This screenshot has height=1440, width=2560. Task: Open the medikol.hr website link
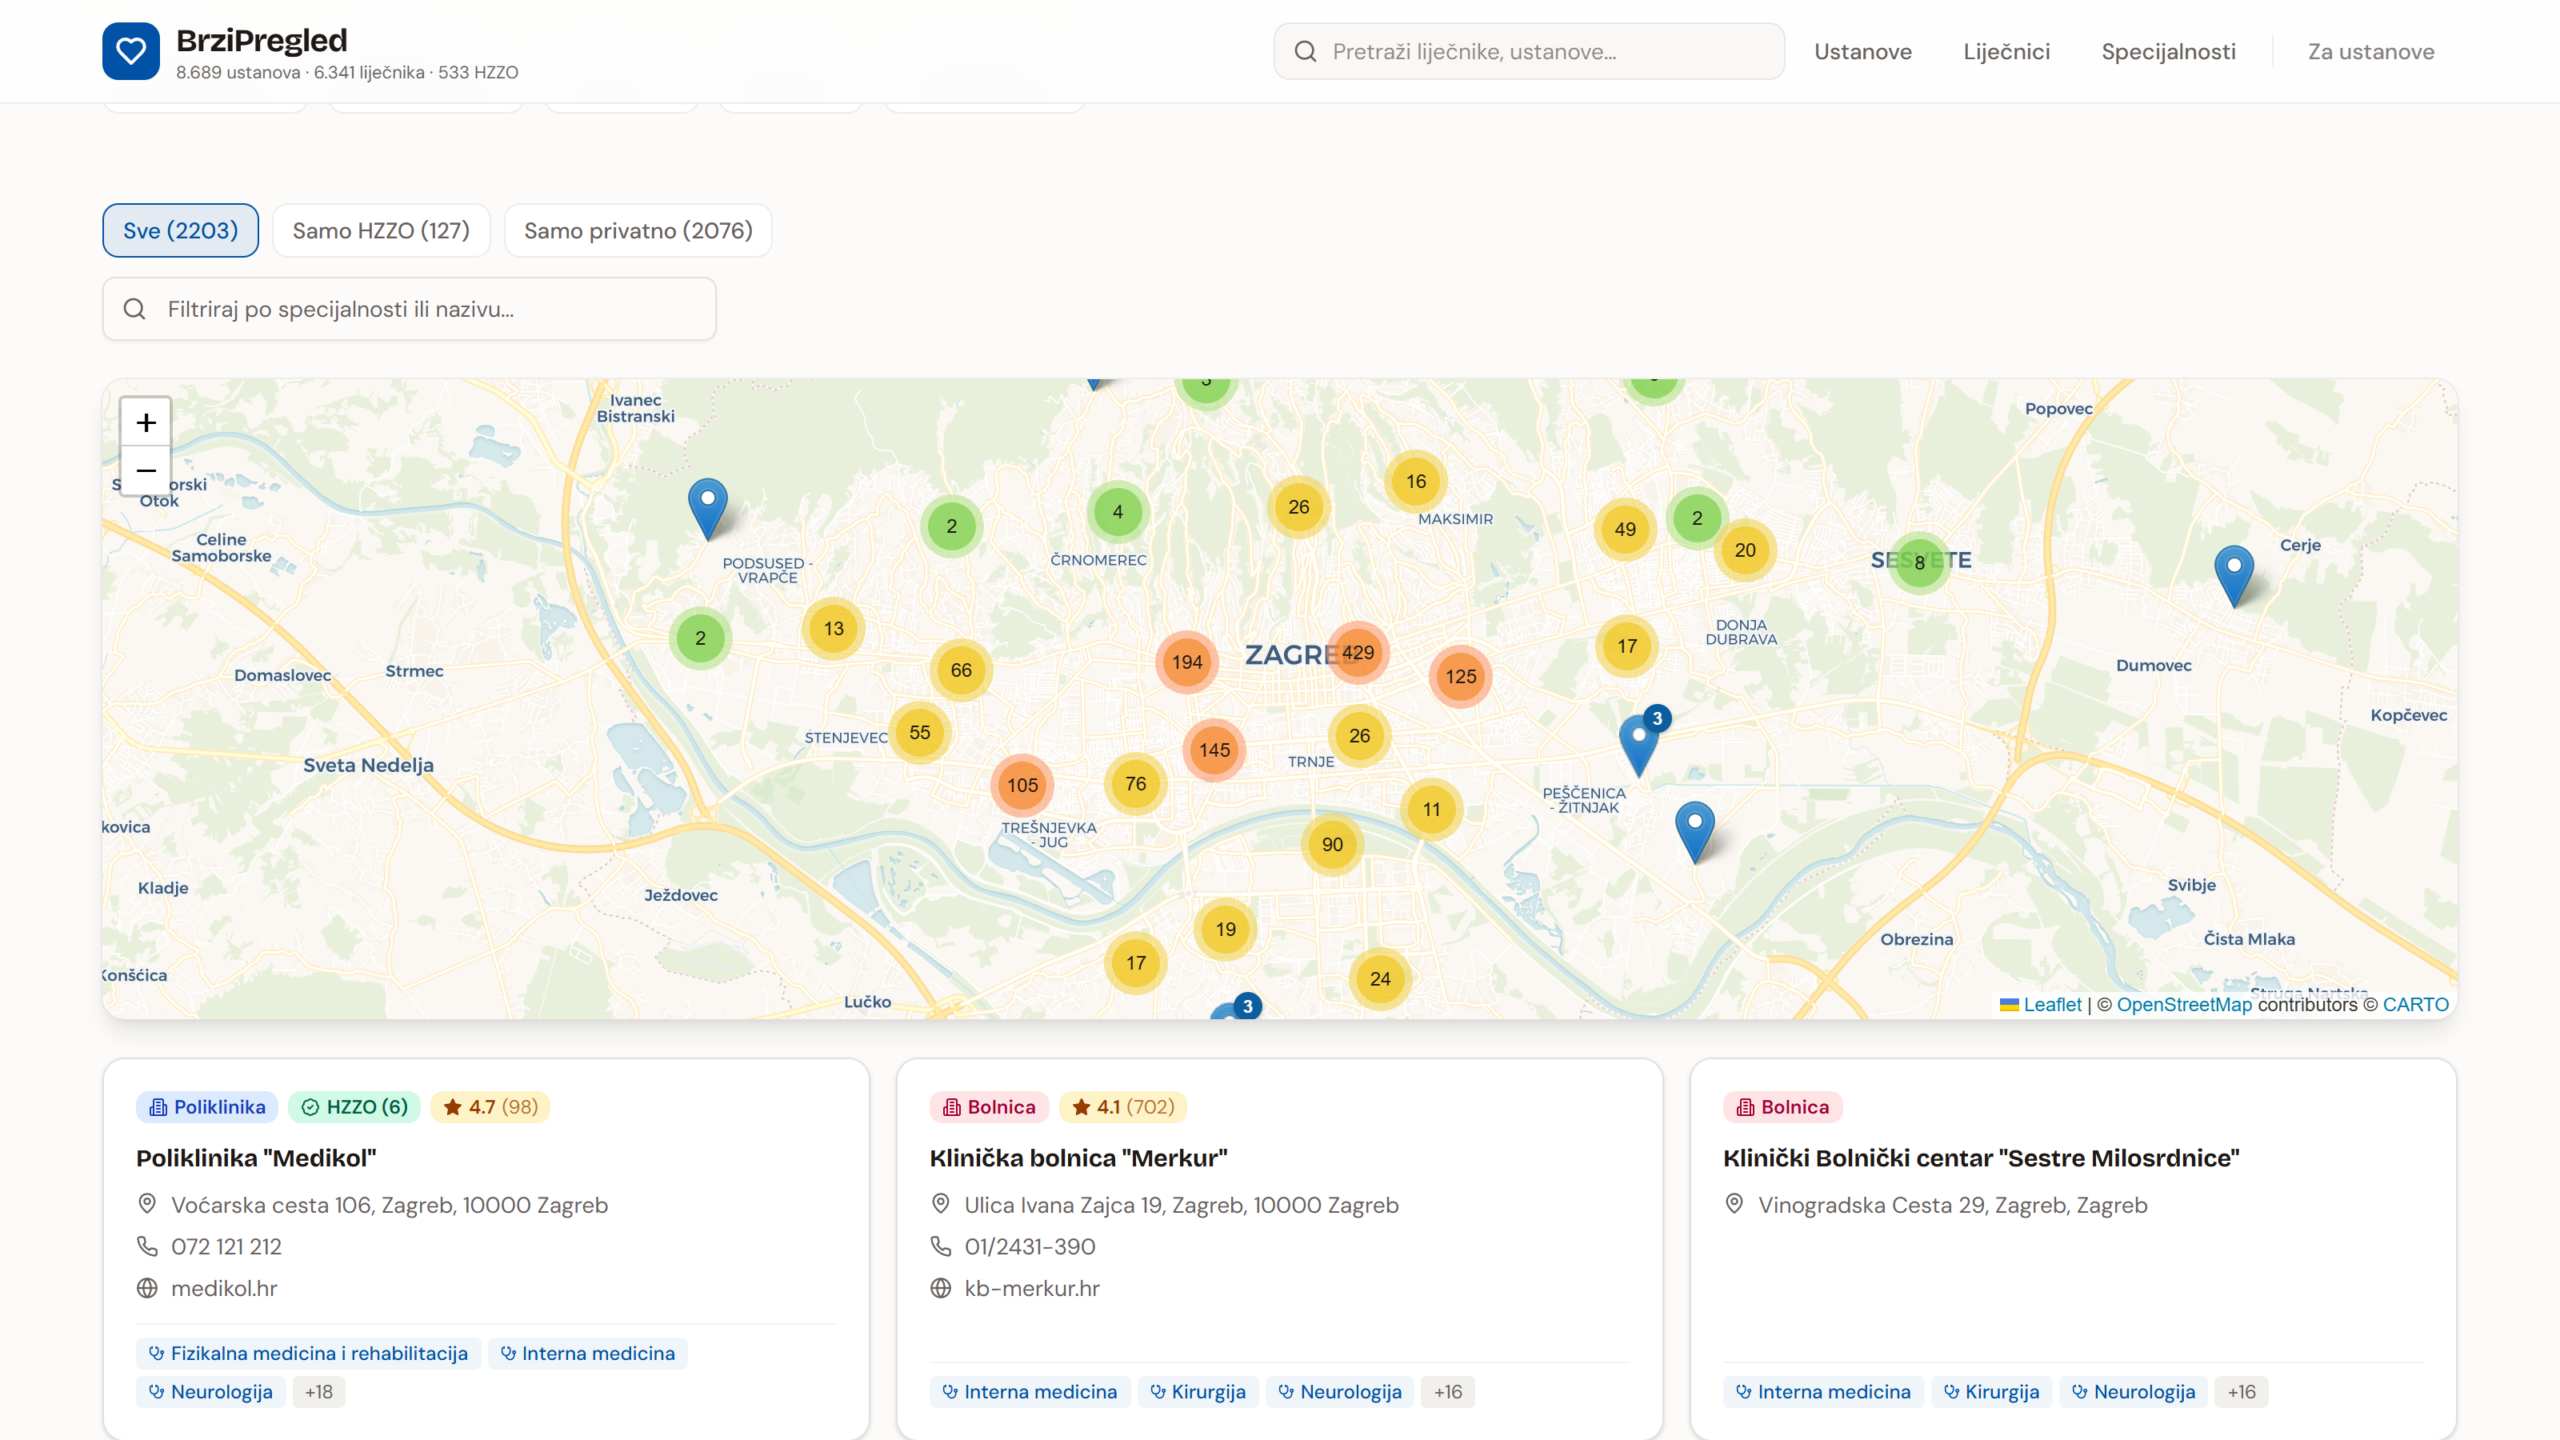224,1288
